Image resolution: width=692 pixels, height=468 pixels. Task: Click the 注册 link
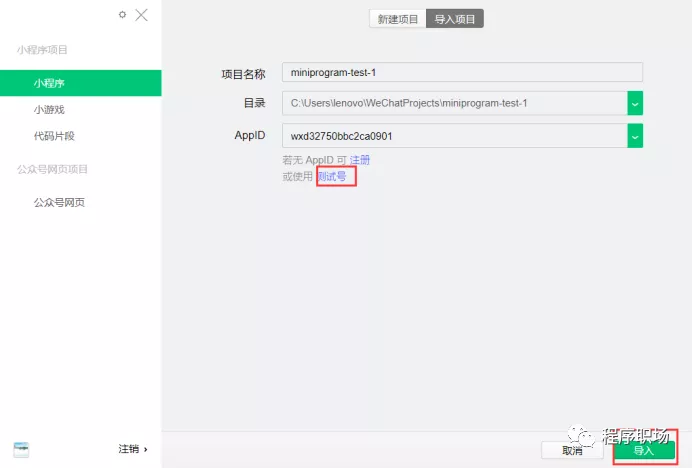[360, 160]
